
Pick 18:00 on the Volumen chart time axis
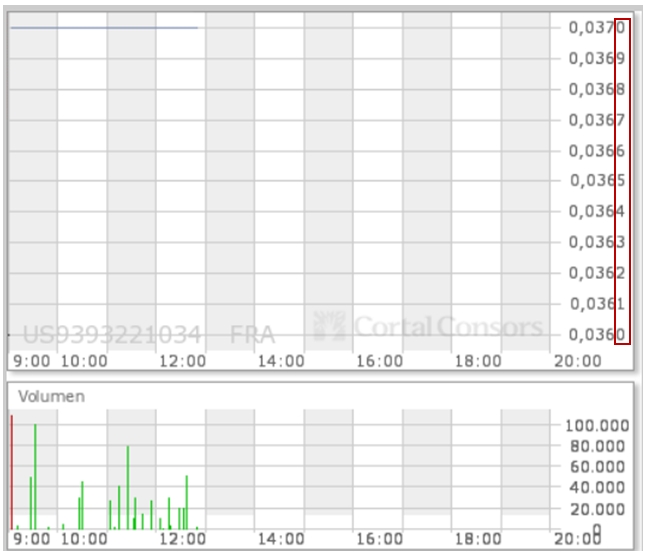click(x=478, y=539)
